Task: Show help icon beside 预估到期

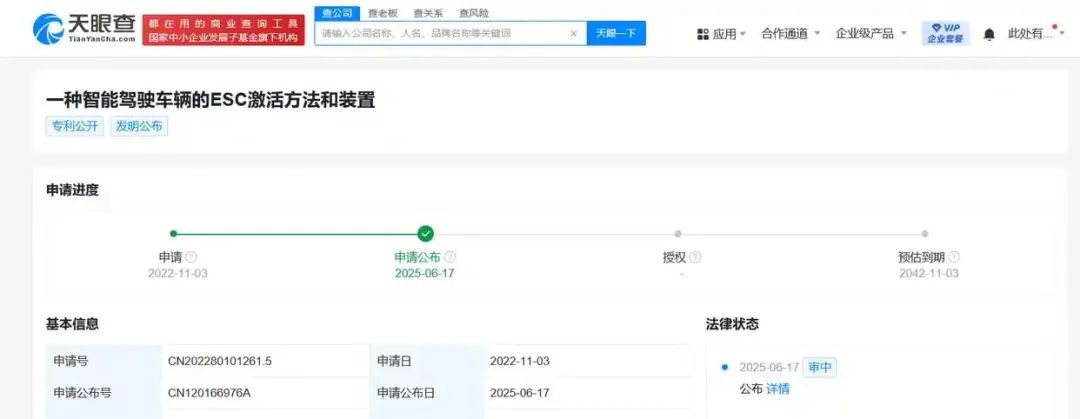Action: pyautogui.click(x=954, y=257)
